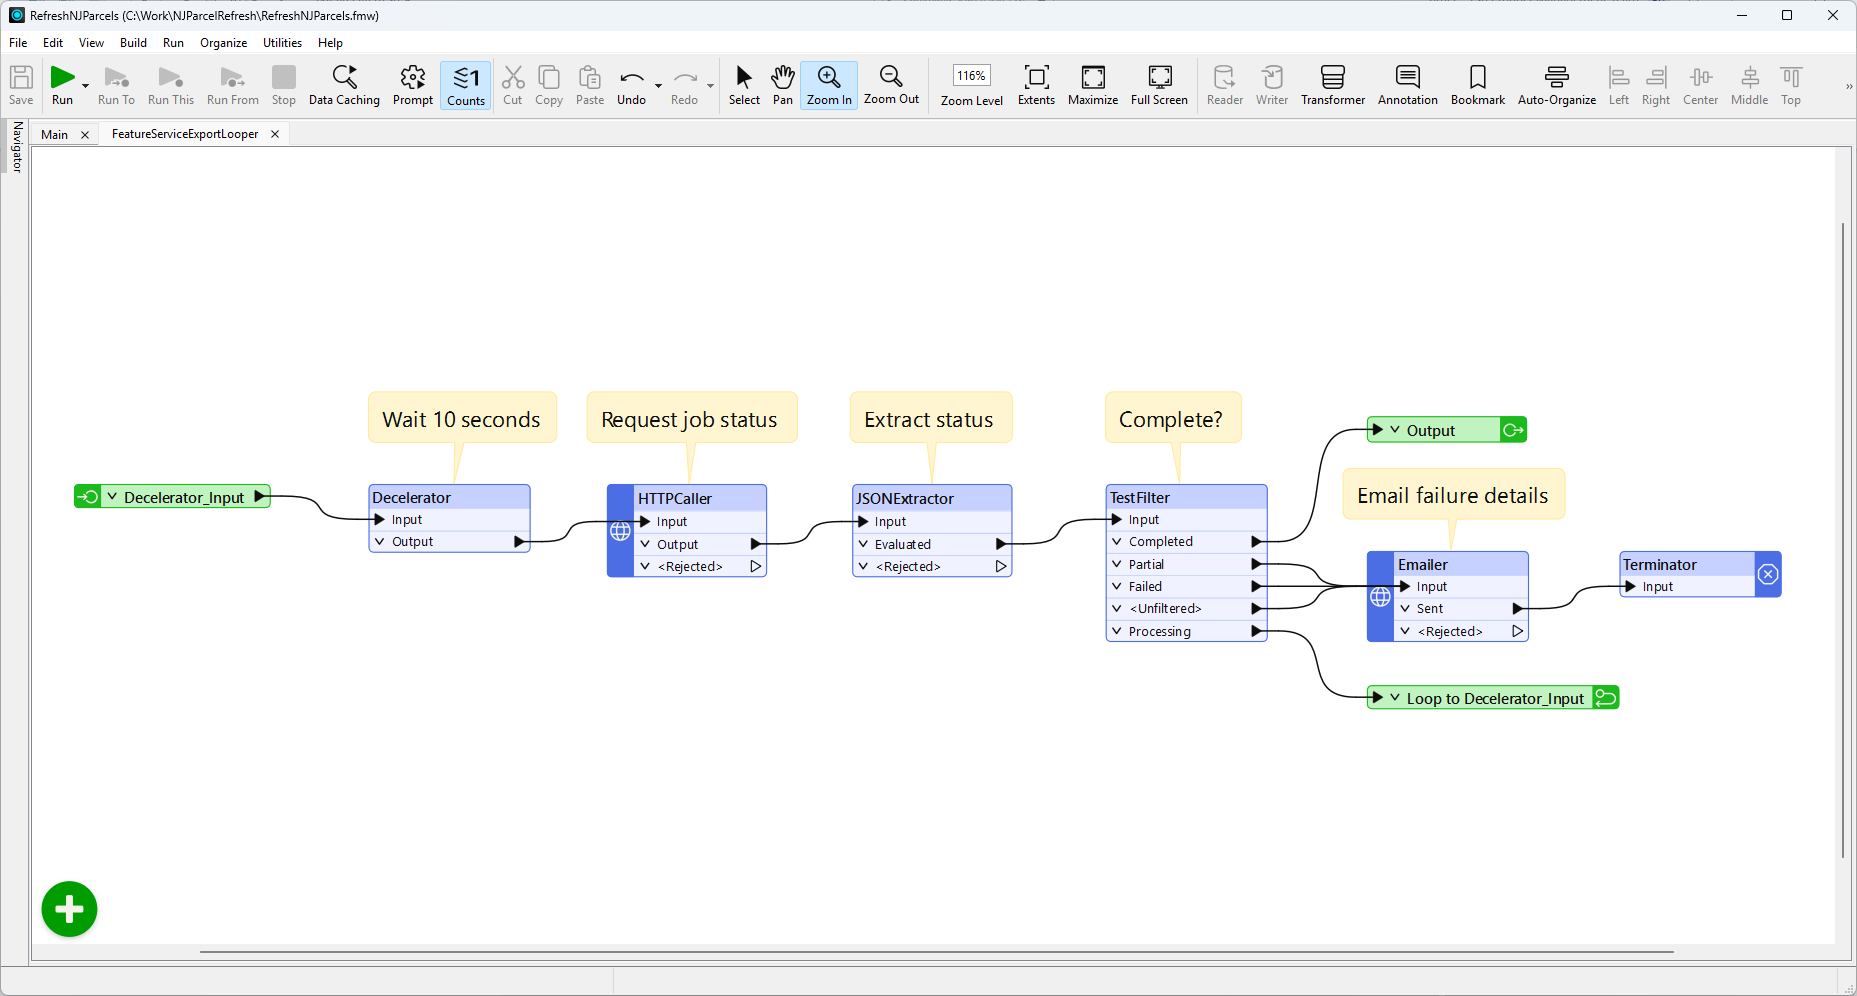
Task: Align selected objects to Top
Action: 1791,85
